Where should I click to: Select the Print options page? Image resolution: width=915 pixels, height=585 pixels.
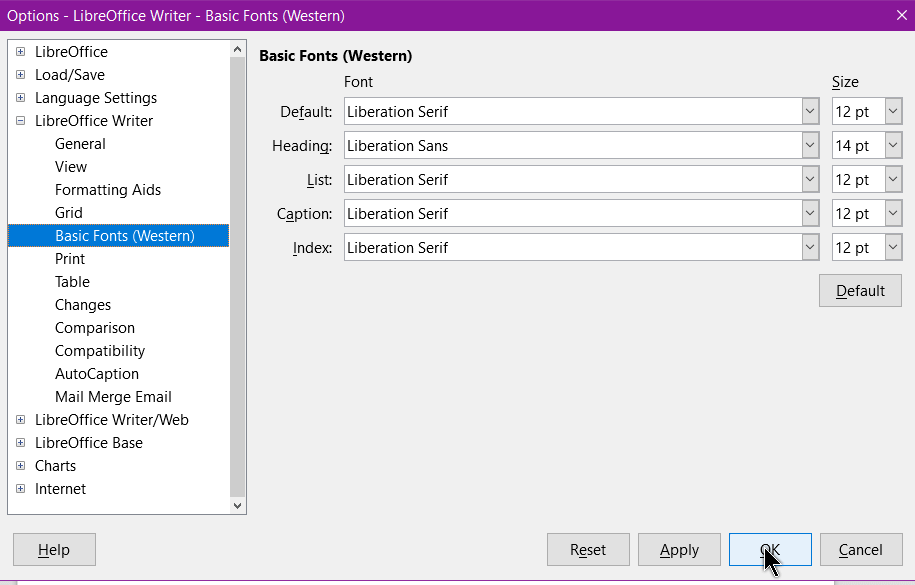pyautogui.click(x=70, y=259)
